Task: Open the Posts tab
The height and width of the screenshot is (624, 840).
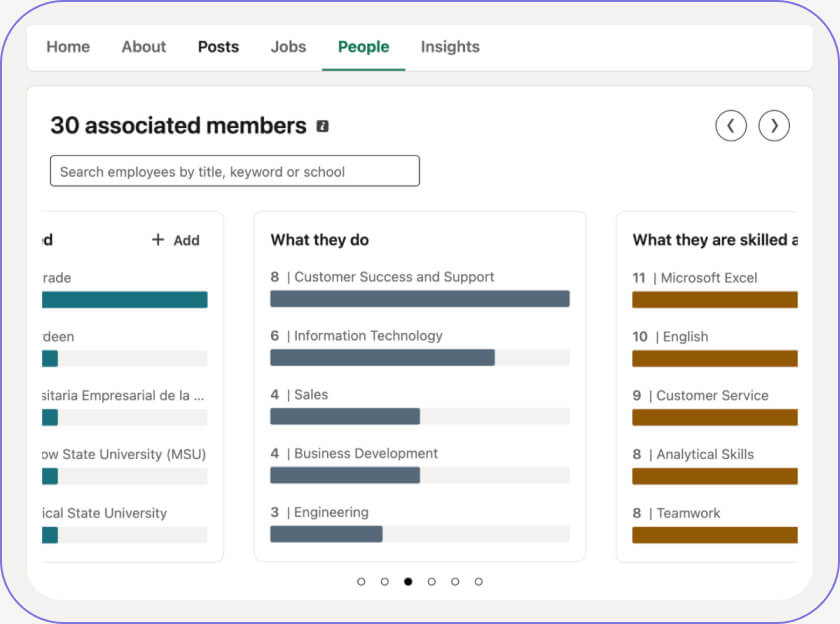Action: 218,47
